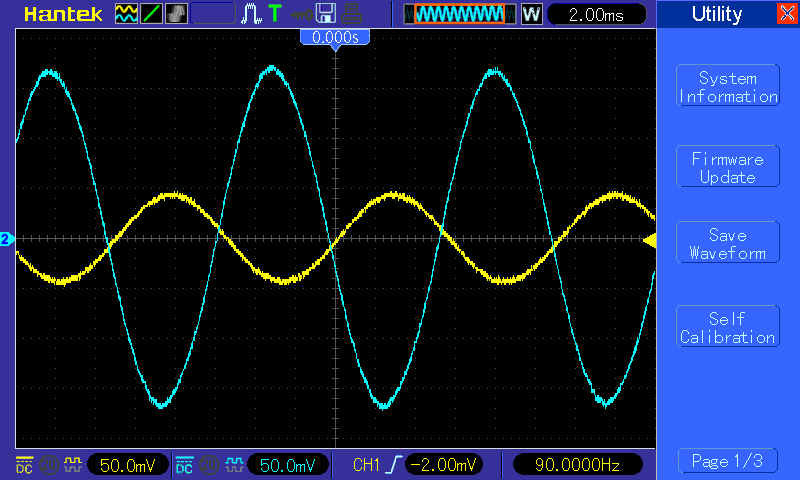Image resolution: width=800 pixels, height=480 pixels.
Task: Click the yellow trigger level arrow at right edge
Action: tap(649, 241)
